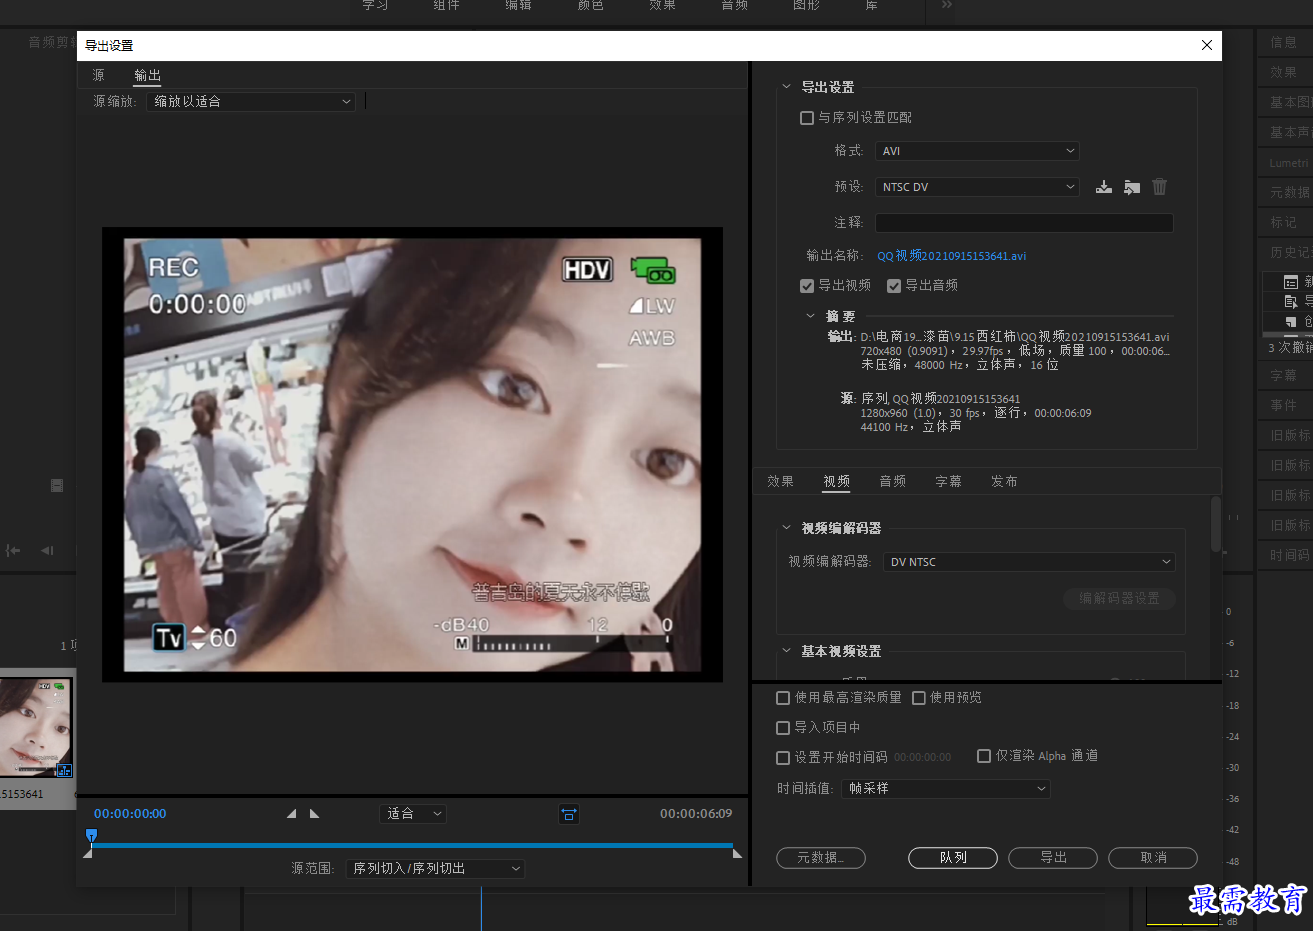Enable 设置开始时间码 checkbox
The image size is (1313, 931).
(x=783, y=758)
